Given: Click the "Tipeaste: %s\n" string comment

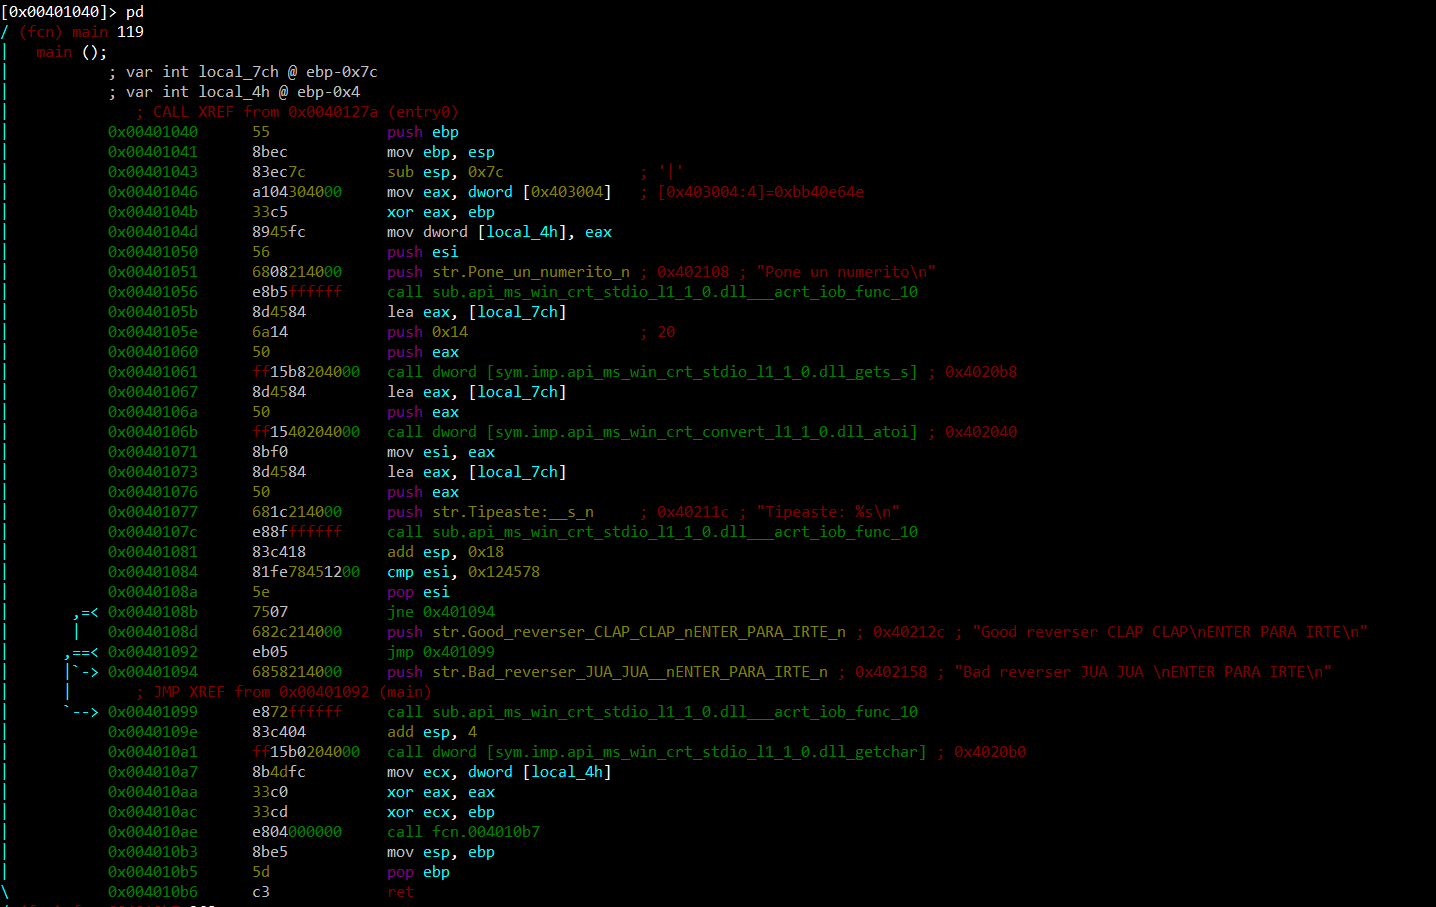Looking at the screenshot, I should (x=827, y=512).
